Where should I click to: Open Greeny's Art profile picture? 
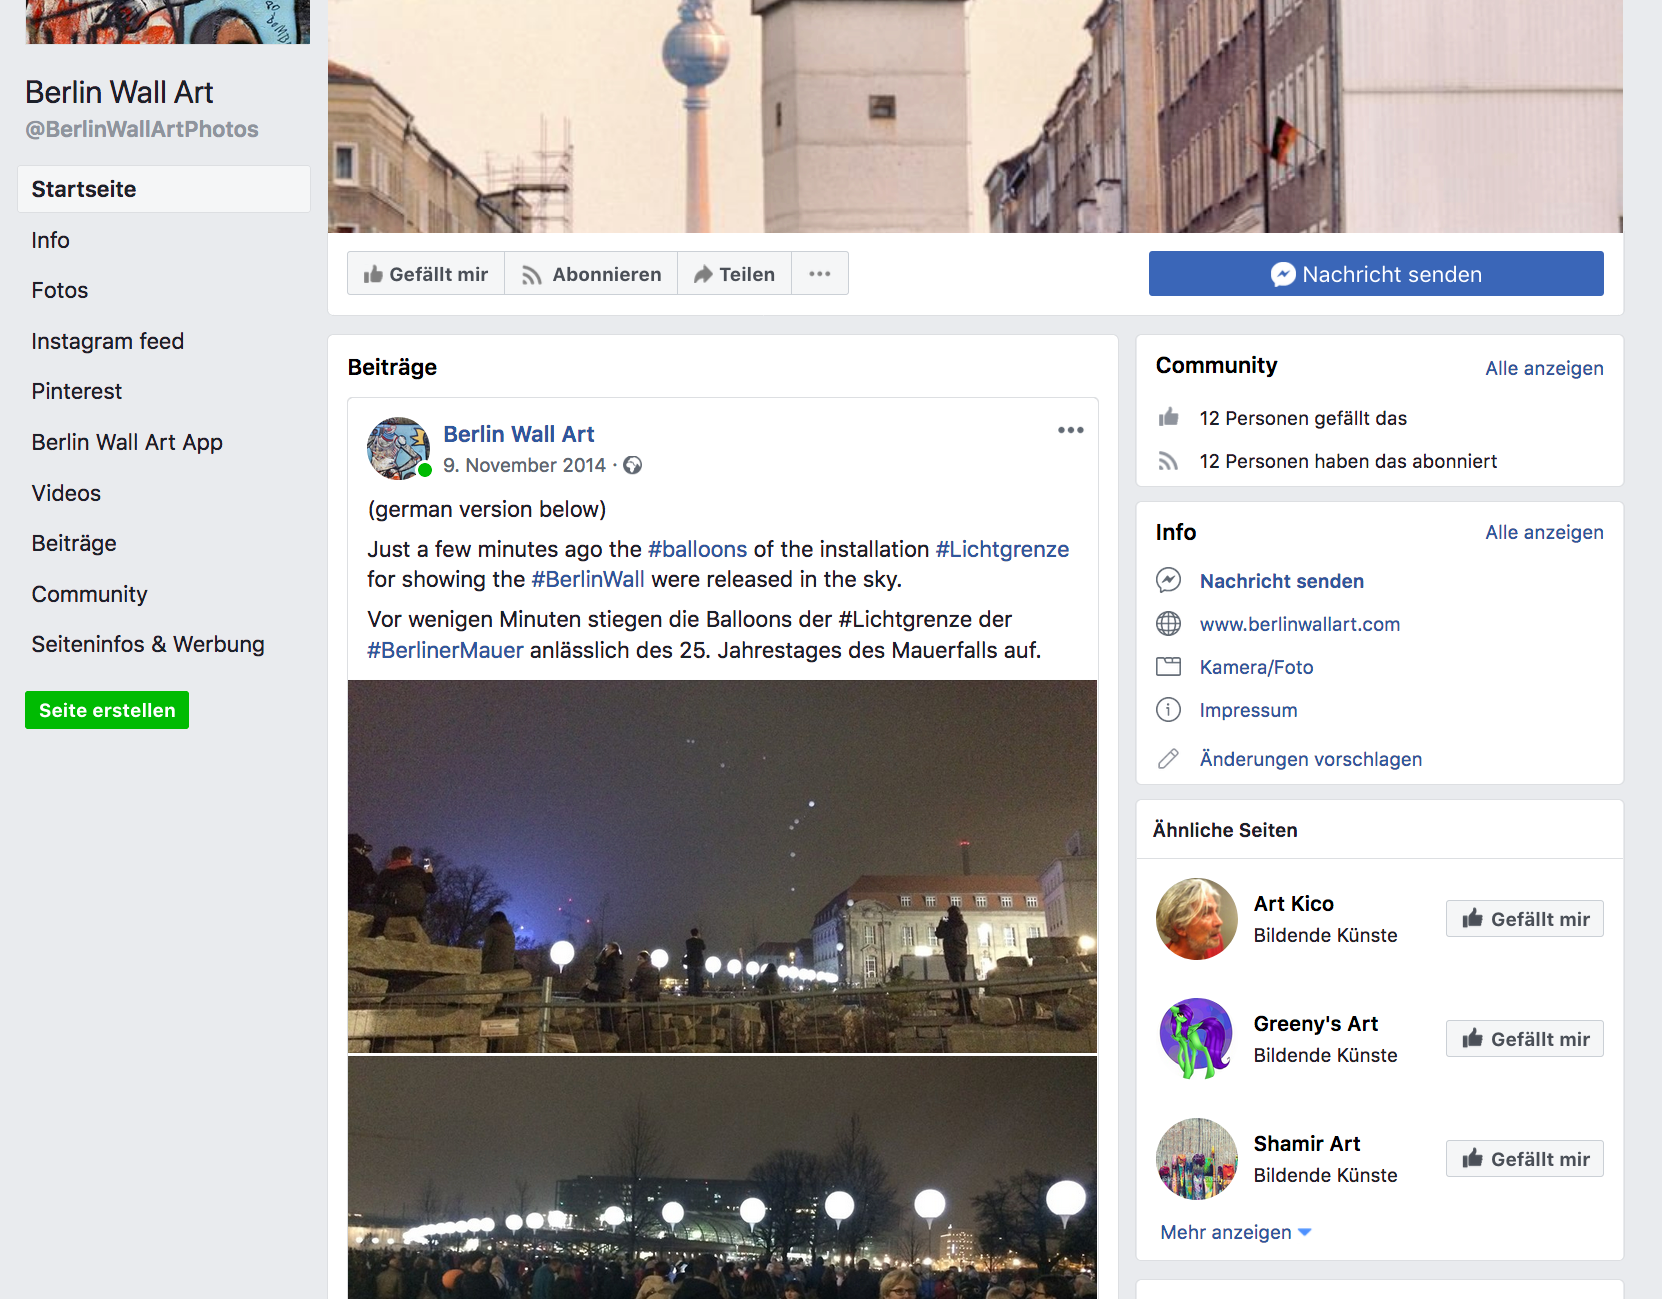coord(1197,1039)
